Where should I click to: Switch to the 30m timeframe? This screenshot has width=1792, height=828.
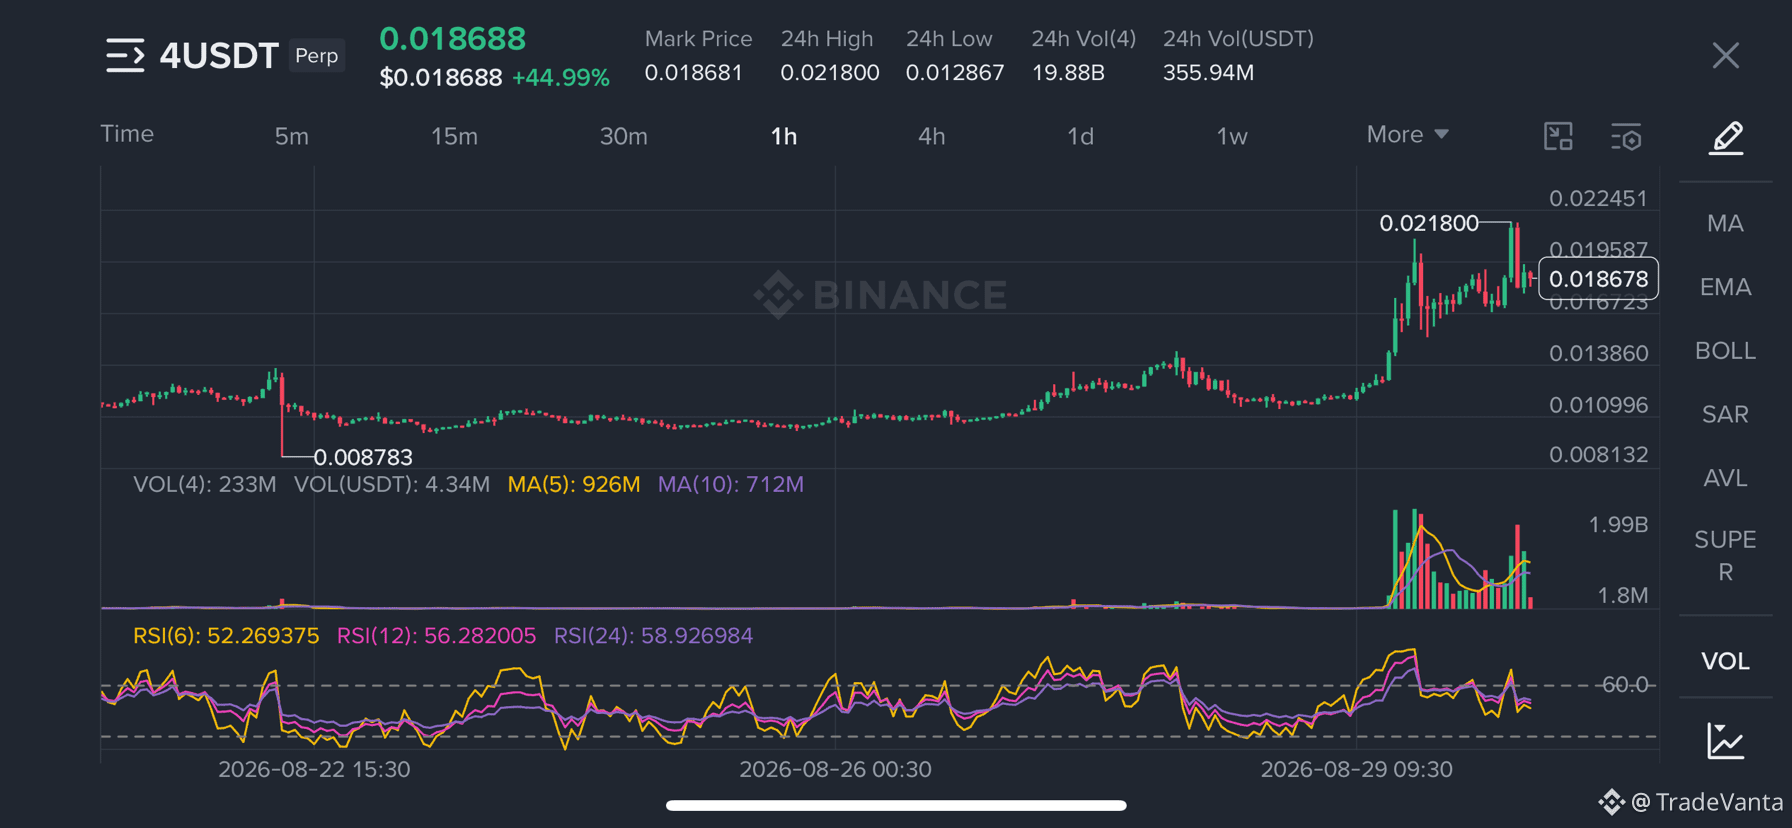(x=623, y=136)
